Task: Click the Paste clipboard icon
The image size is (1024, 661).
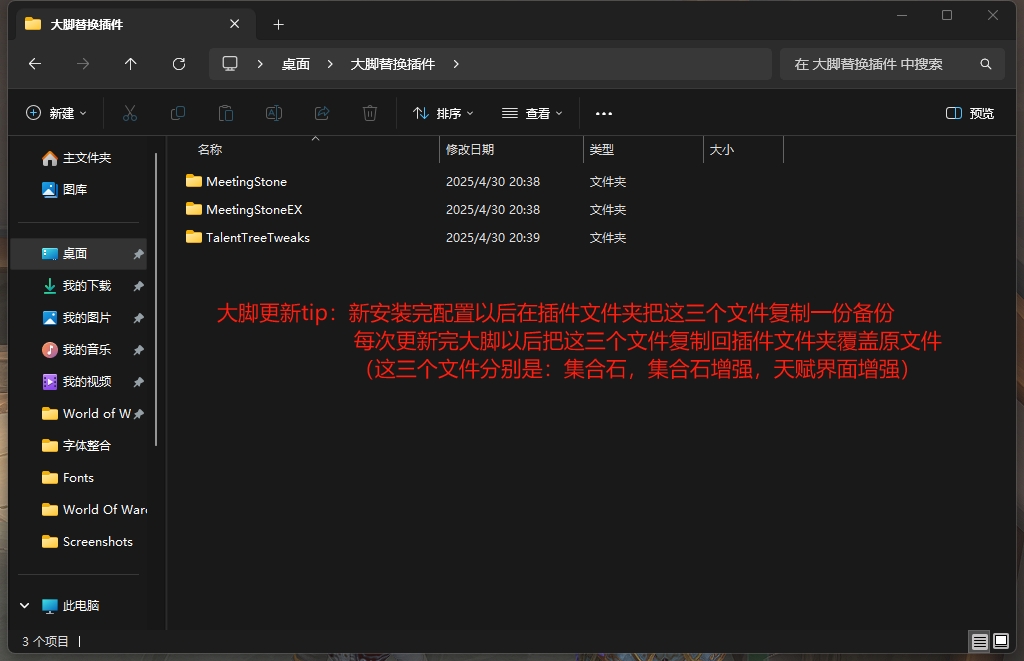Action: 226,113
